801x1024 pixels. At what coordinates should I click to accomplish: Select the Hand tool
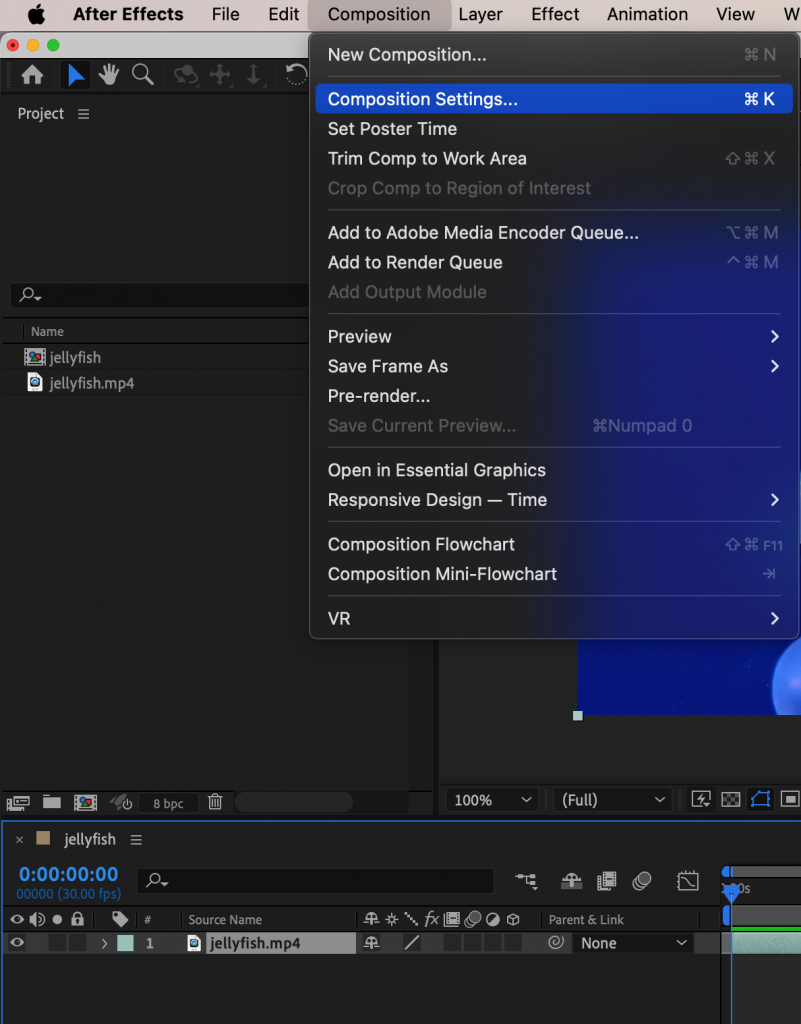pyautogui.click(x=109, y=75)
